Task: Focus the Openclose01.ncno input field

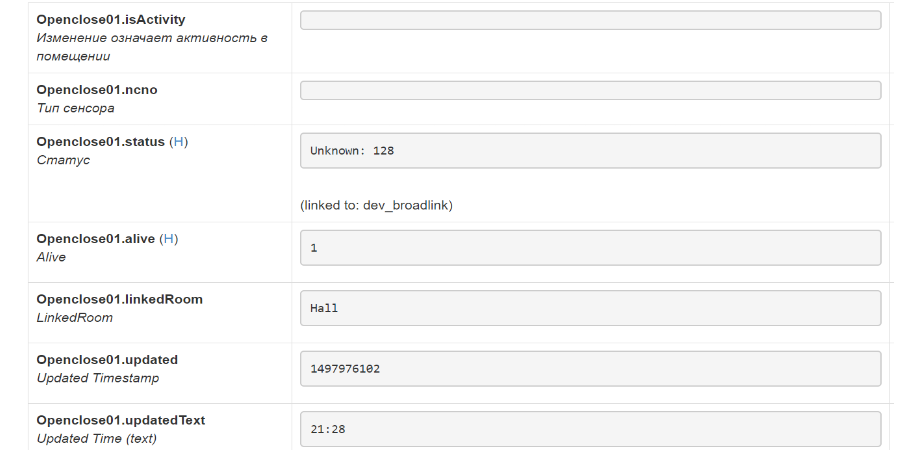Action: [x=590, y=90]
